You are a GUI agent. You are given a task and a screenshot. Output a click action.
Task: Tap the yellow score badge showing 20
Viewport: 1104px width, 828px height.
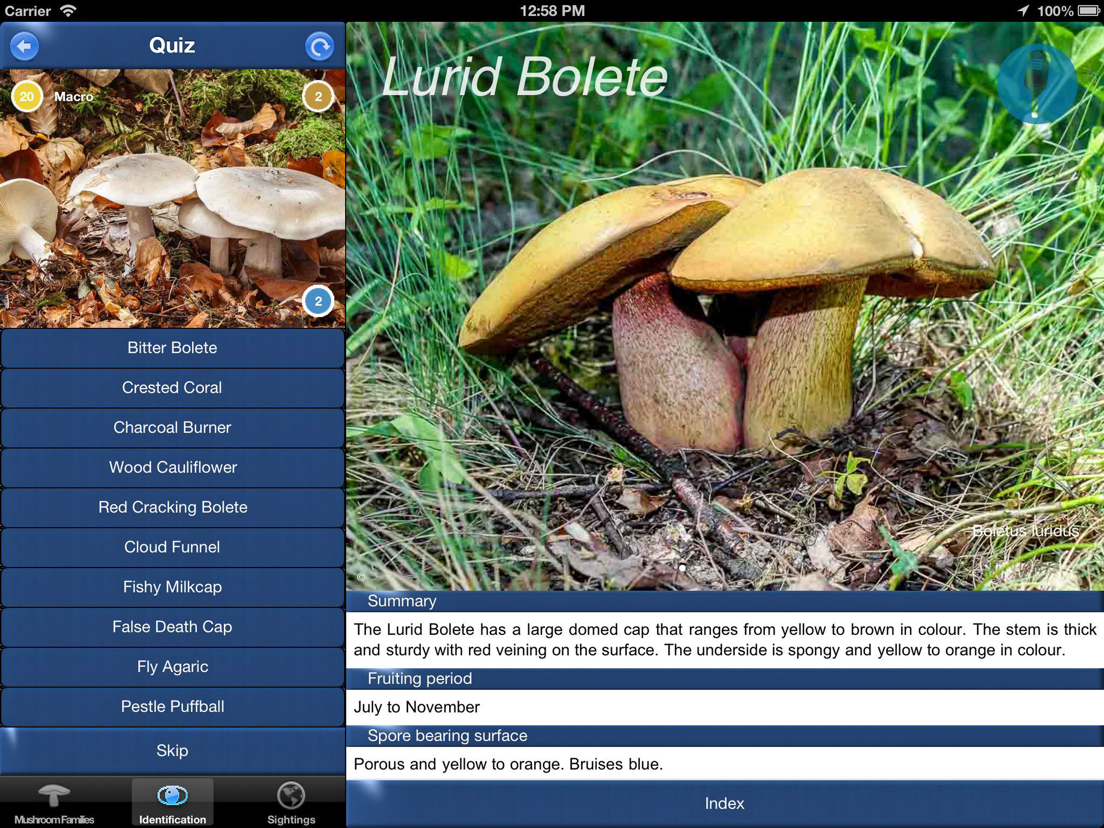(x=27, y=96)
